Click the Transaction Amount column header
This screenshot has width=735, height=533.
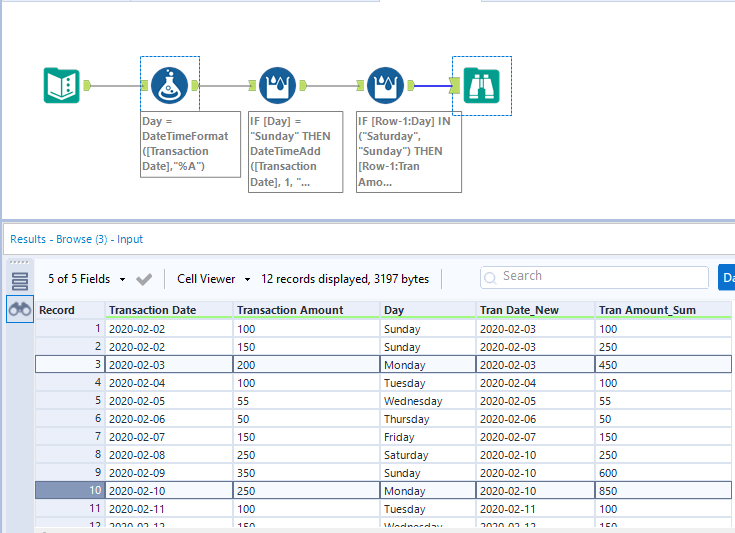pos(306,310)
